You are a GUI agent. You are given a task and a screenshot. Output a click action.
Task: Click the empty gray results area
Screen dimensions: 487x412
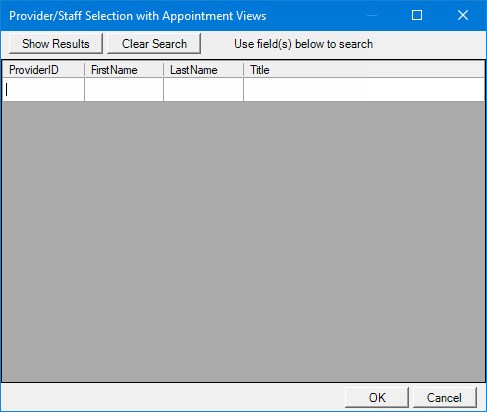tap(243, 242)
